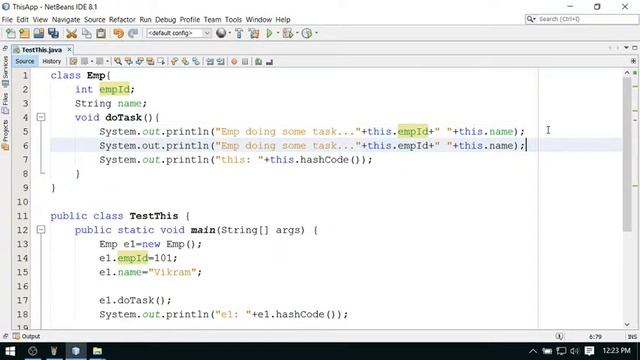Click the Previous Bookmark icon
Screen dimensions: 640x360
click(x=174, y=62)
